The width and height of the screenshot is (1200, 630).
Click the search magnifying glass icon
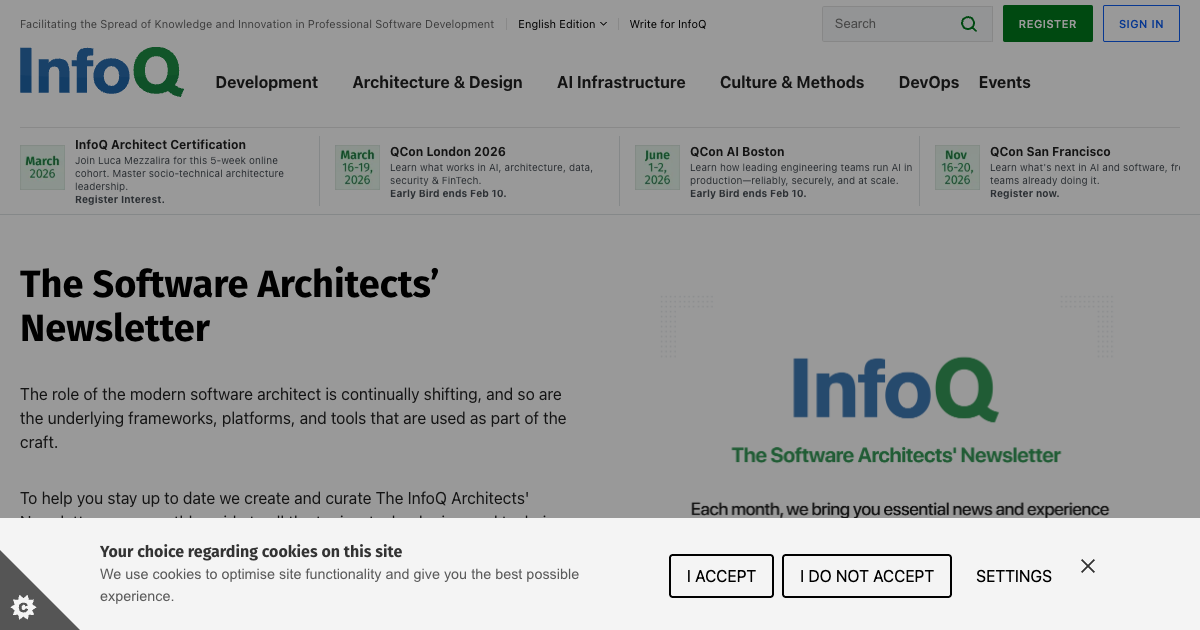point(968,23)
